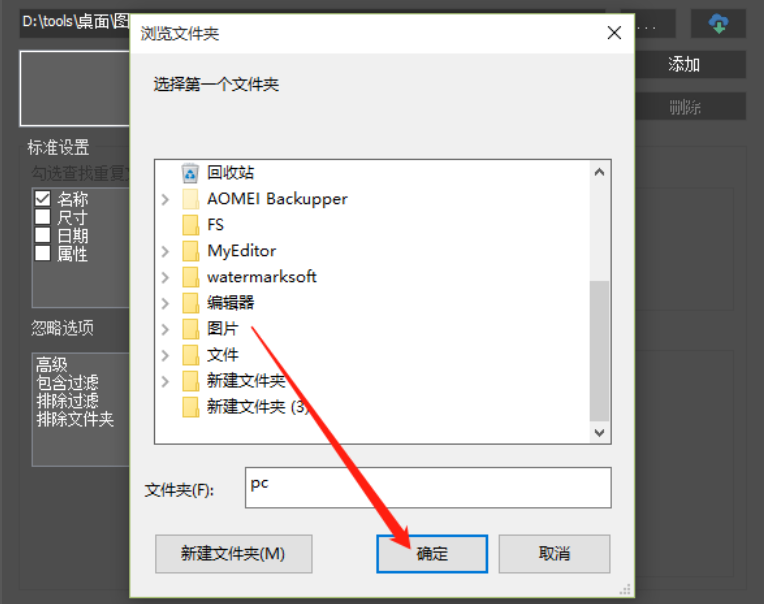Expand the 图片 folder node
This screenshot has width=764, height=604.
coord(165,329)
